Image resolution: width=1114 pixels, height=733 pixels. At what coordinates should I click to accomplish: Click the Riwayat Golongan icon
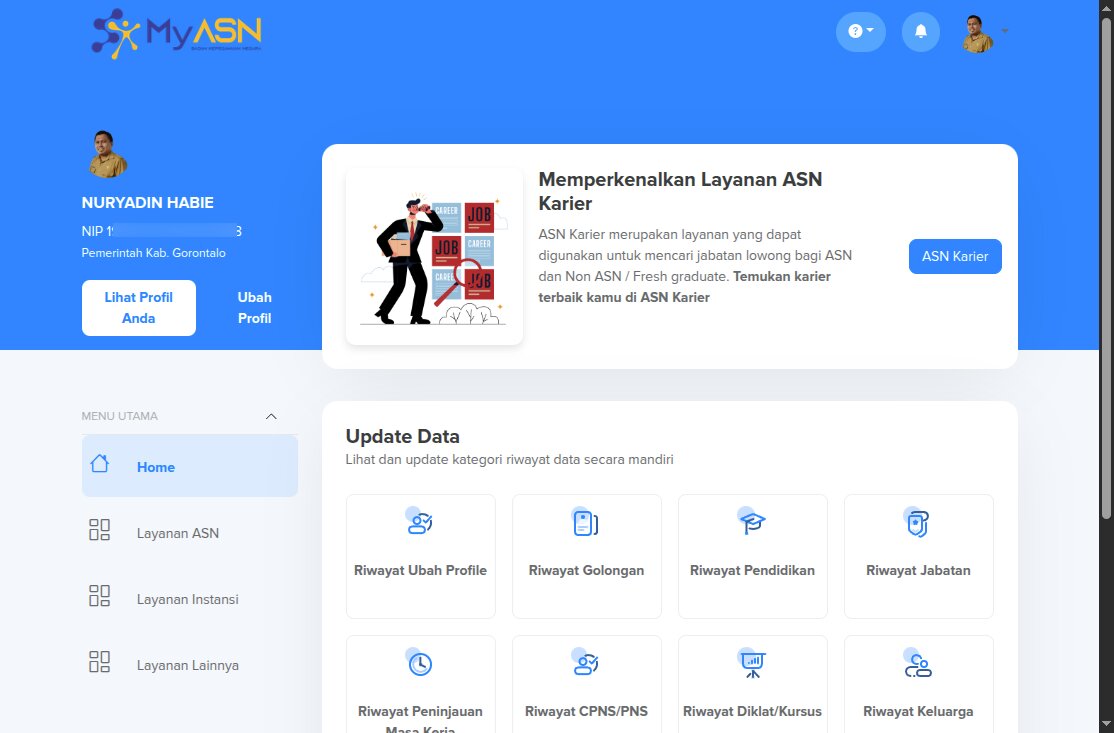pyautogui.click(x=586, y=522)
